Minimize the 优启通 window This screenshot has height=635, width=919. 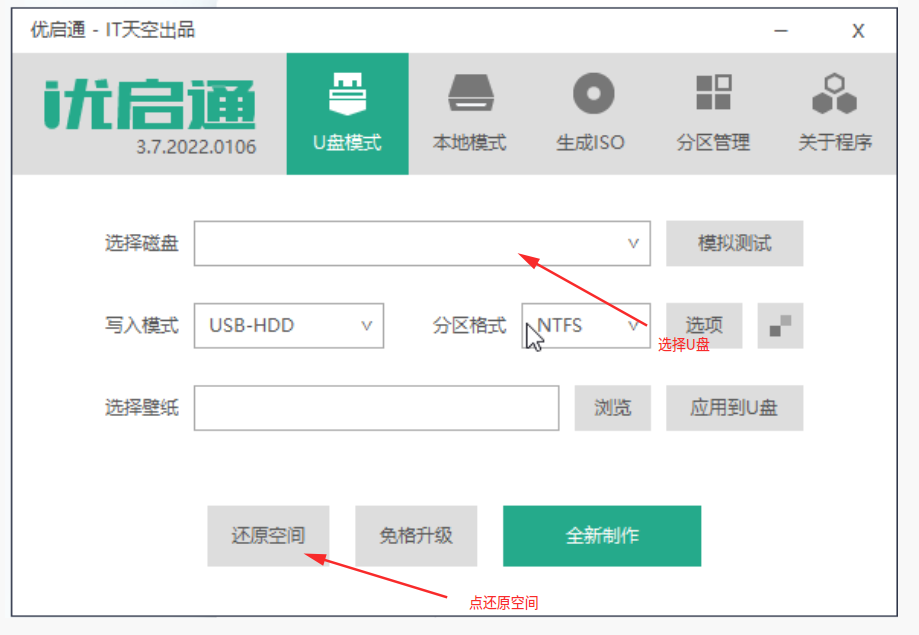point(781,30)
